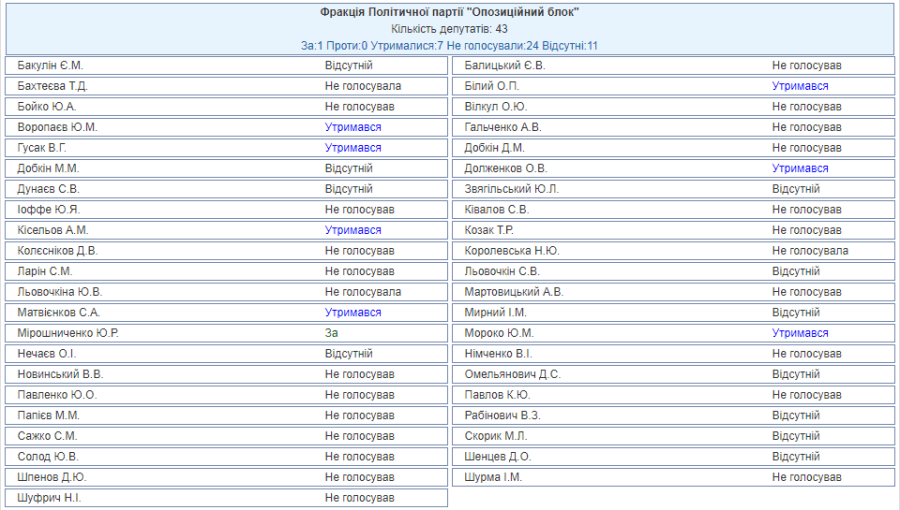900x510 pixels.
Task: Select deputy name Новинський В.В.
Action: [60, 374]
